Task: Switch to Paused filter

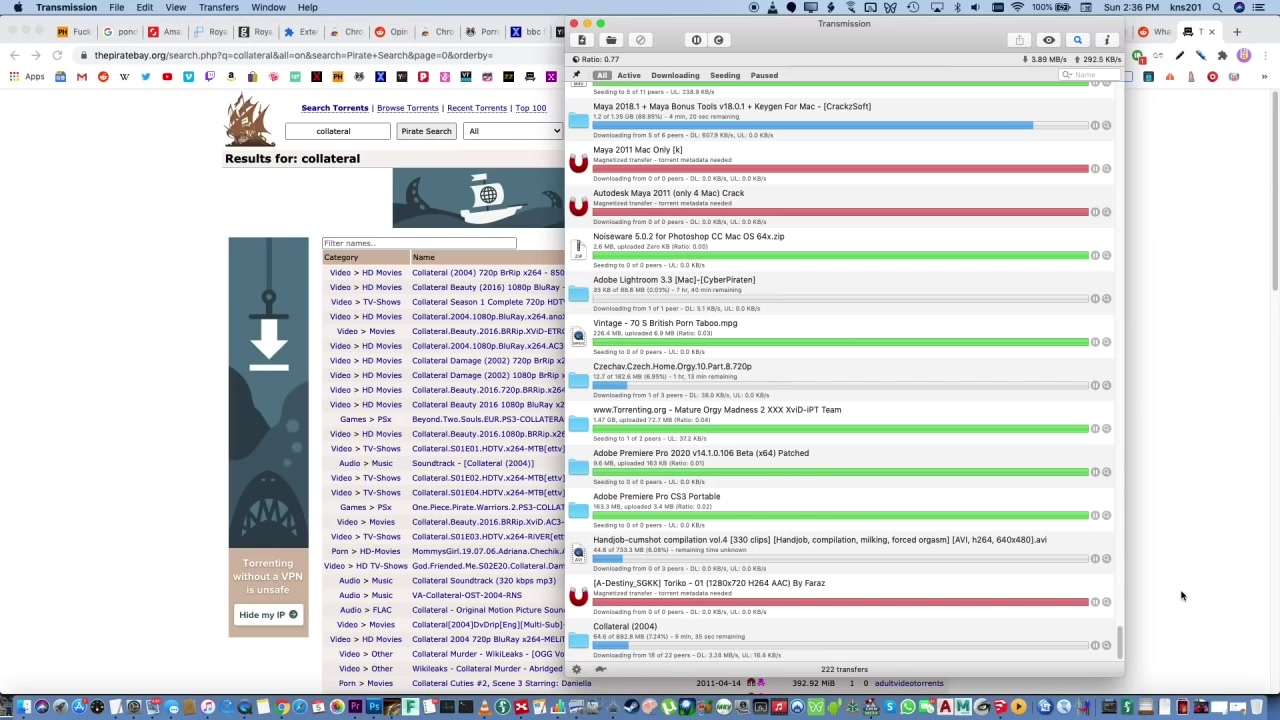Action: (764, 75)
